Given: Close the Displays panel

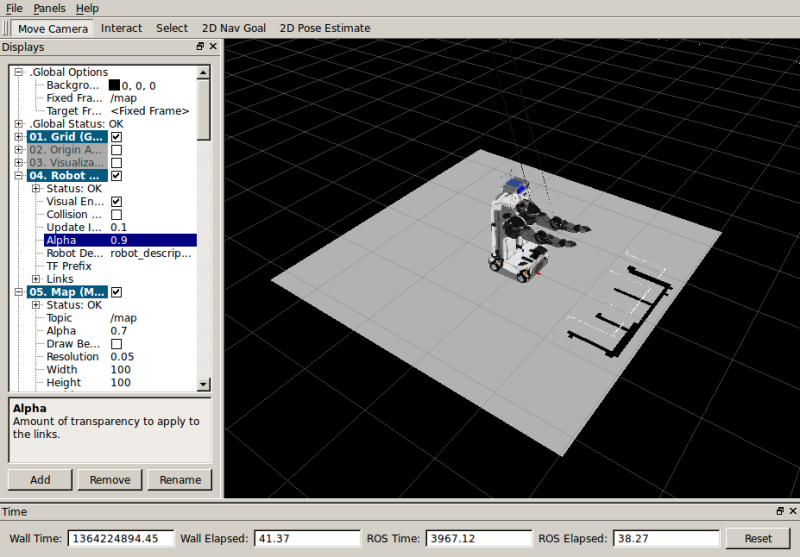Looking at the screenshot, I should [x=213, y=47].
